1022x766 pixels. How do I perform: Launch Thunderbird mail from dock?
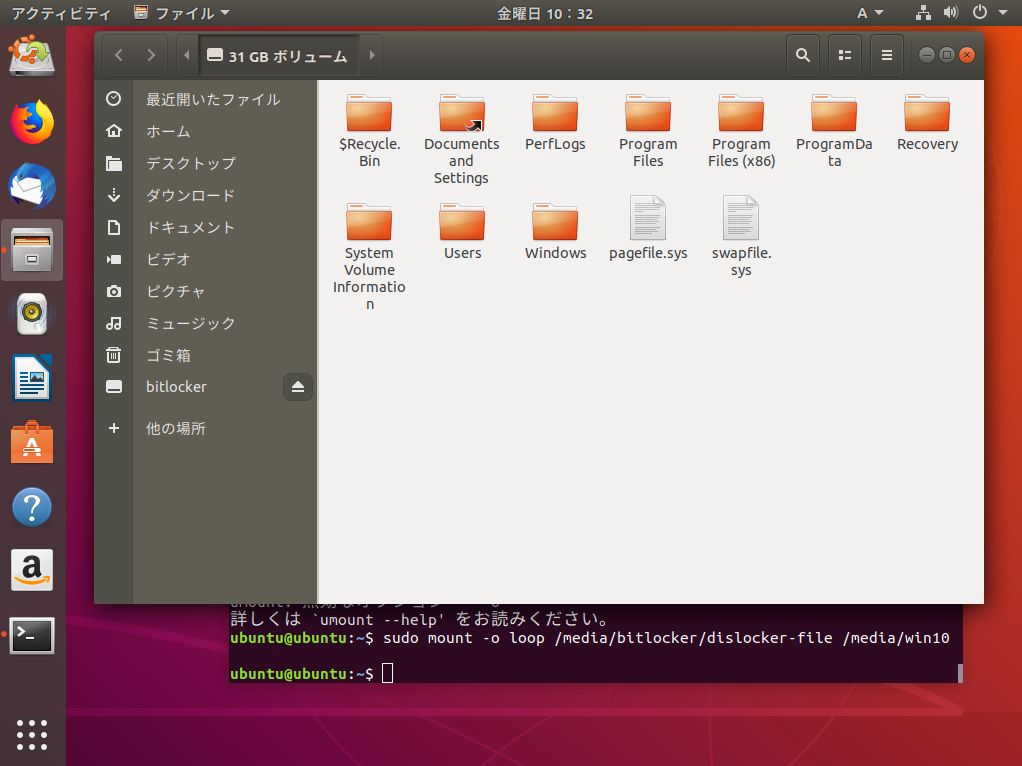[x=32, y=186]
